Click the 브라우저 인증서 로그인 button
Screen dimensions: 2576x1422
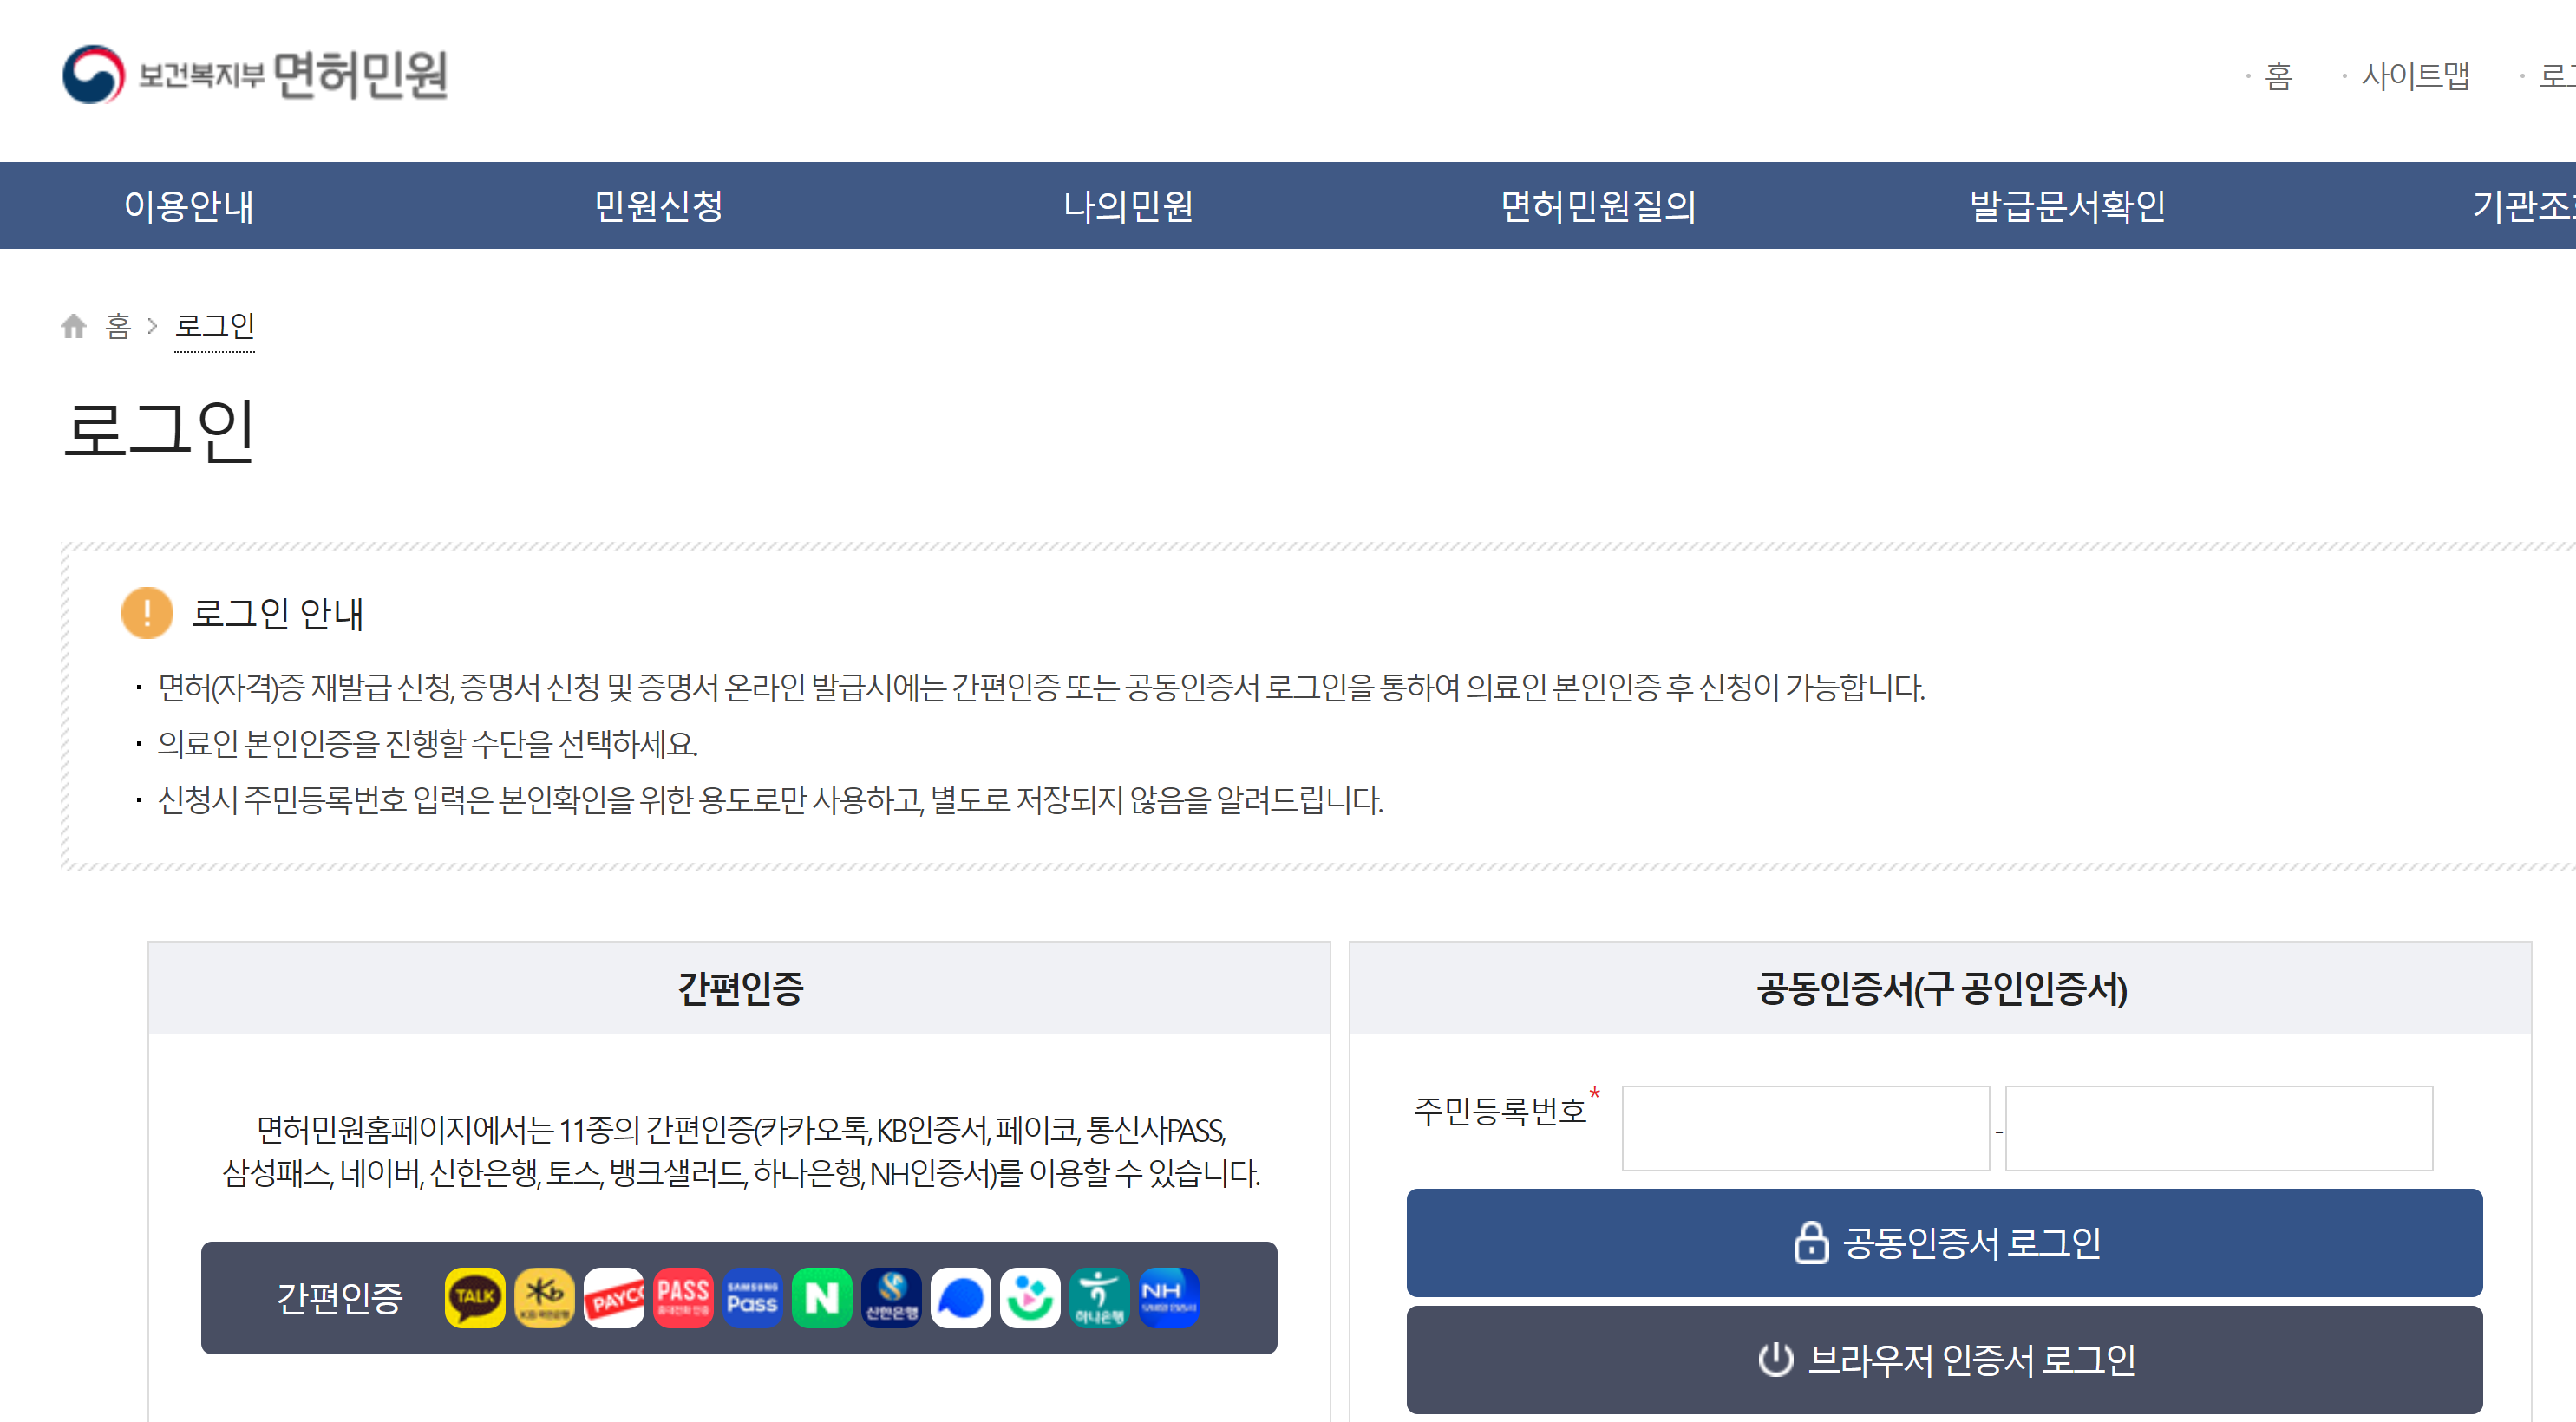pyautogui.click(x=1944, y=1359)
